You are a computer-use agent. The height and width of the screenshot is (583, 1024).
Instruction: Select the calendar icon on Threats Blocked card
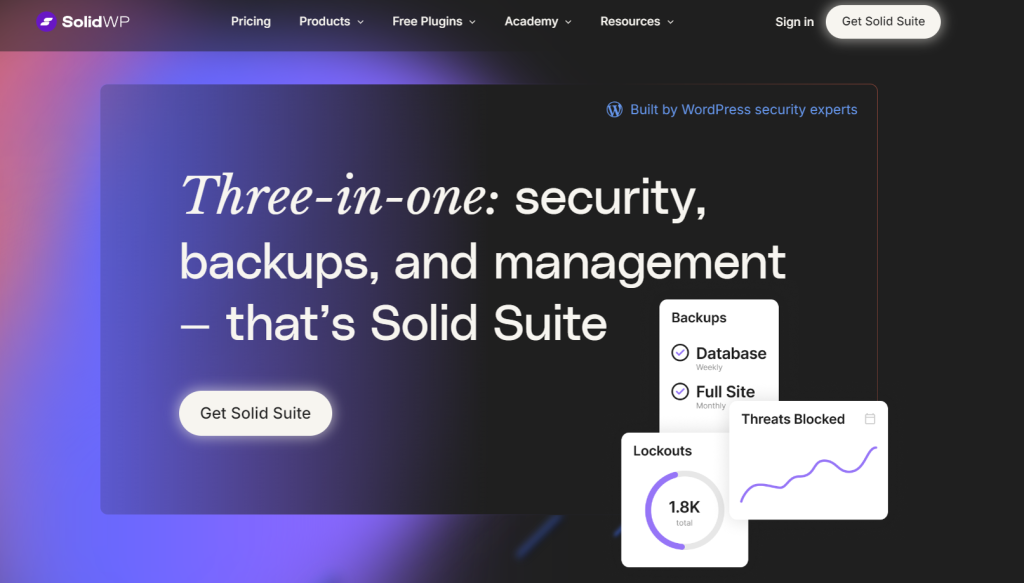[870, 419]
